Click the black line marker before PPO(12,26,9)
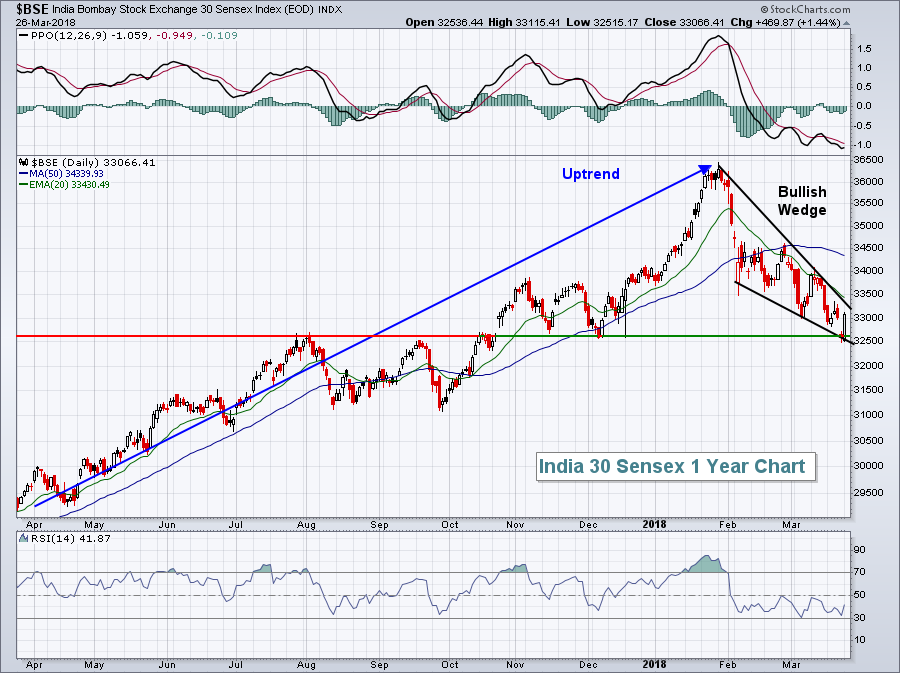This screenshot has height=673, width=900. (23, 36)
